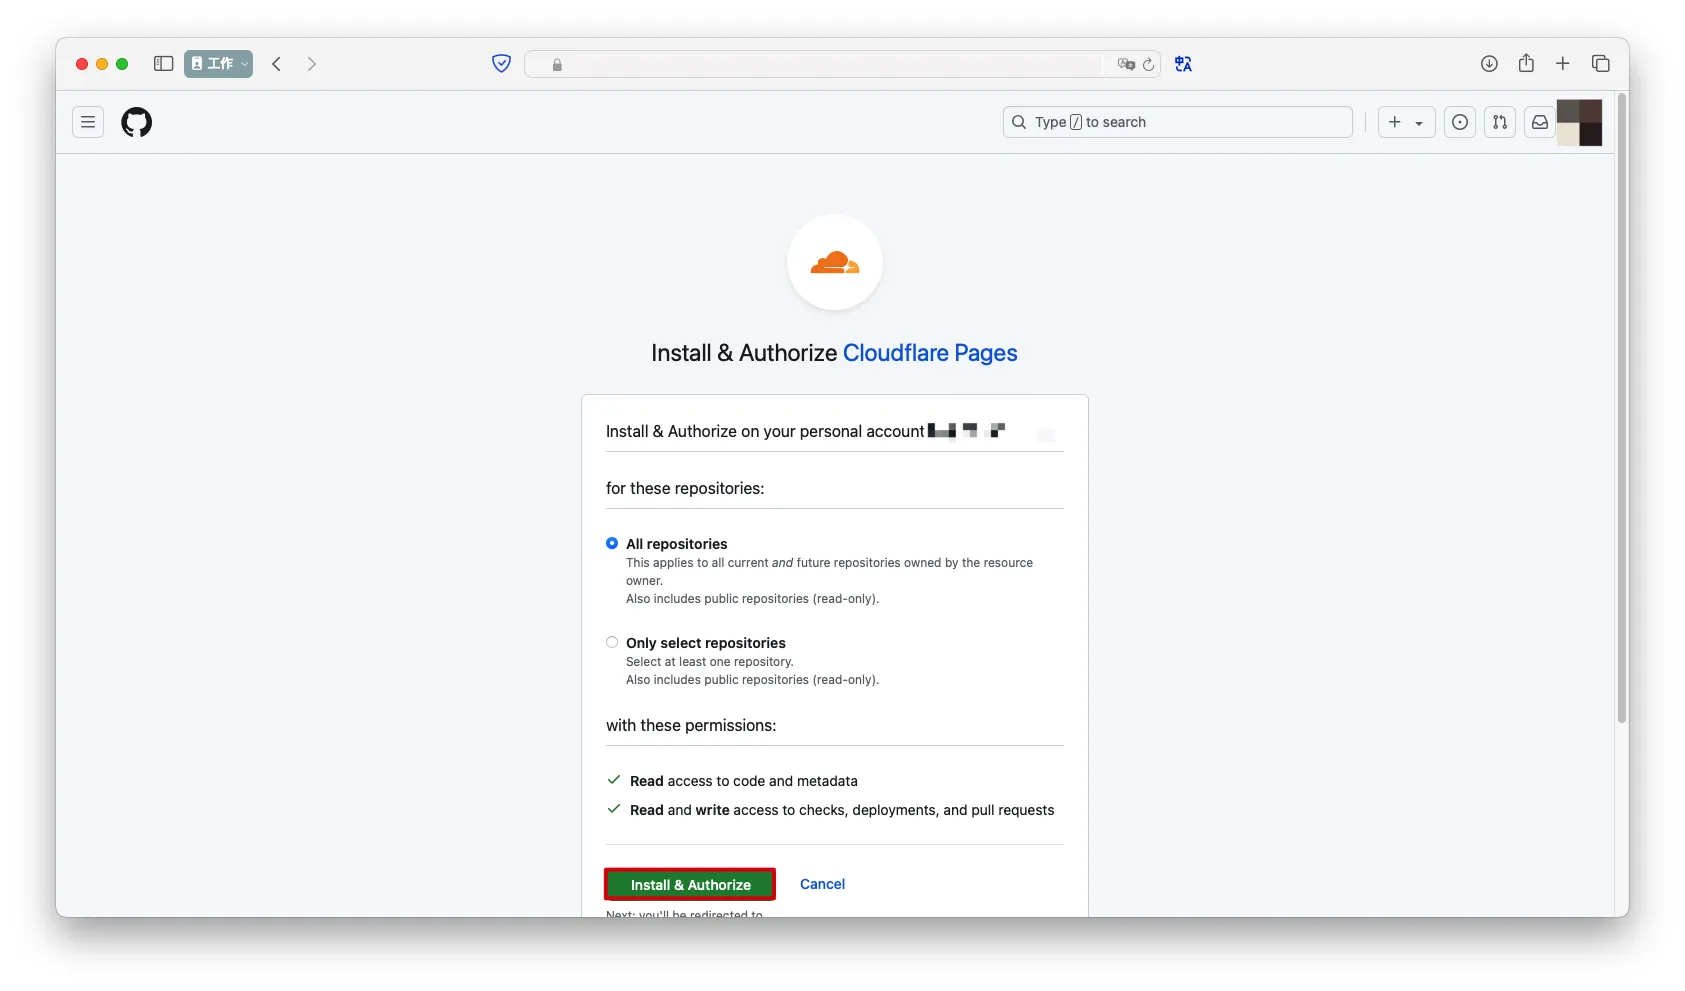Image resolution: width=1685 pixels, height=991 pixels.
Task: Open the user avatar menu
Action: (x=1580, y=122)
